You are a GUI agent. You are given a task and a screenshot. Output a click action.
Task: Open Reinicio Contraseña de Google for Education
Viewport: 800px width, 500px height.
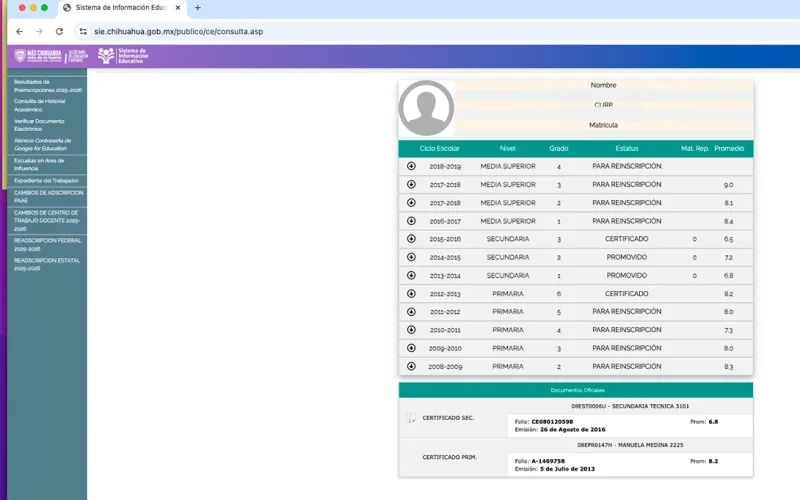click(x=47, y=144)
